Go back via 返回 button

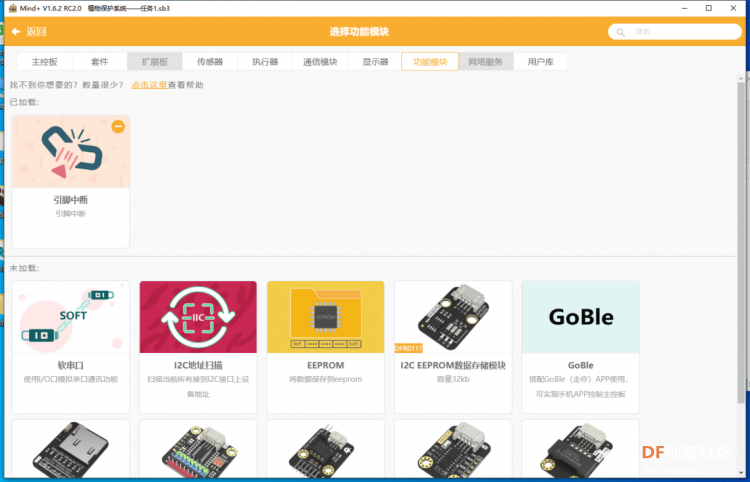(x=29, y=32)
